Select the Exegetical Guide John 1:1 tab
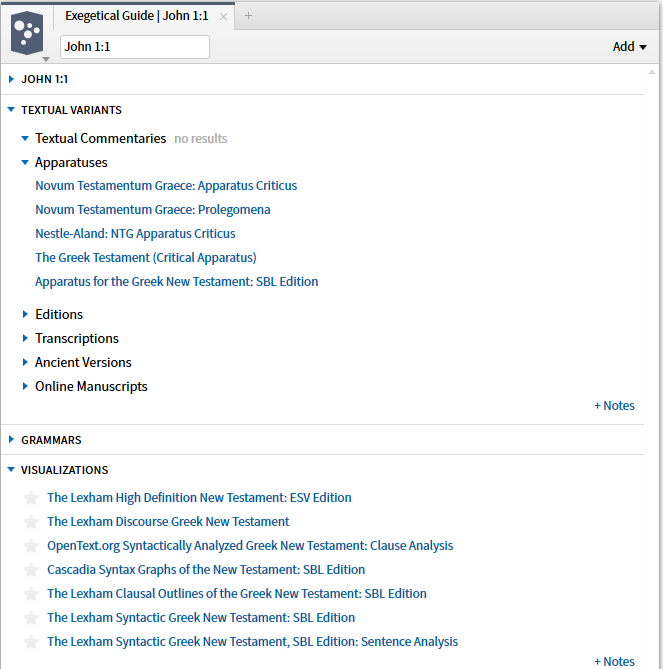 coord(136,16)
